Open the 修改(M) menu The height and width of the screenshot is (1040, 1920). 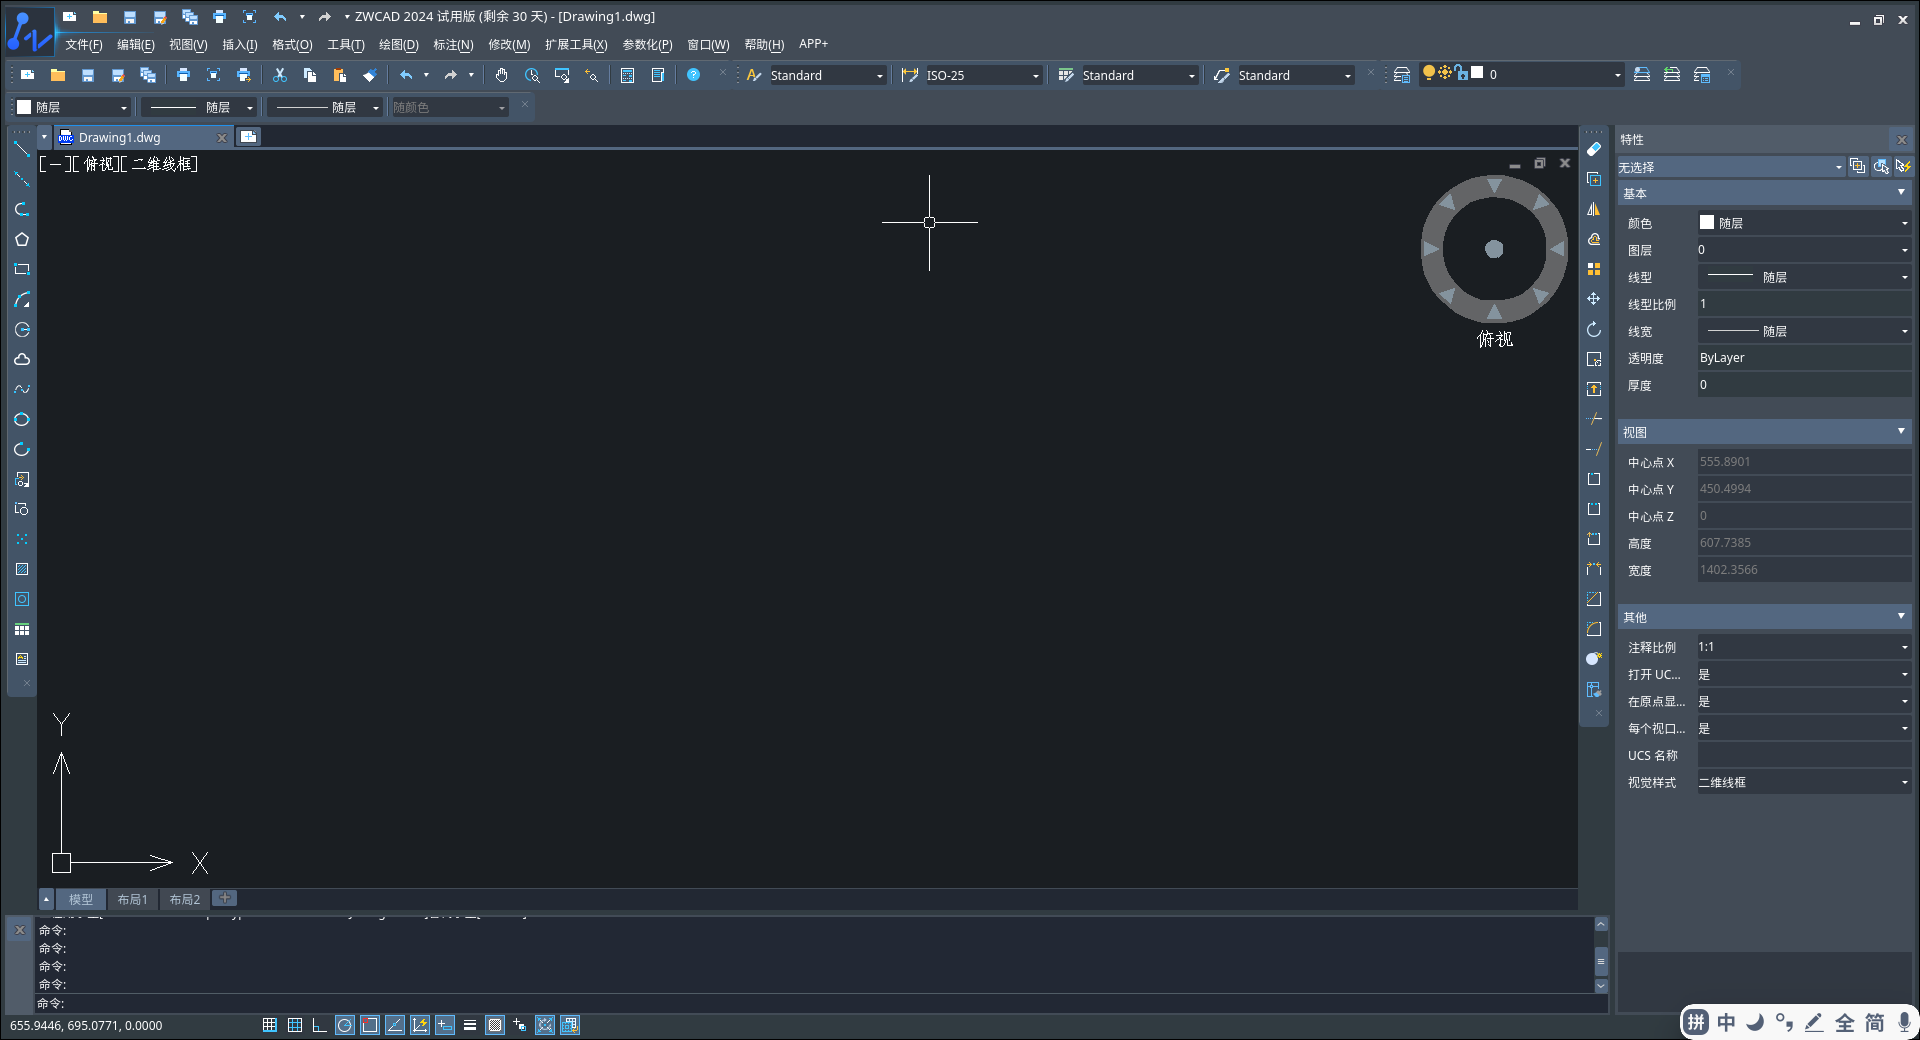[x=509, y=45]
